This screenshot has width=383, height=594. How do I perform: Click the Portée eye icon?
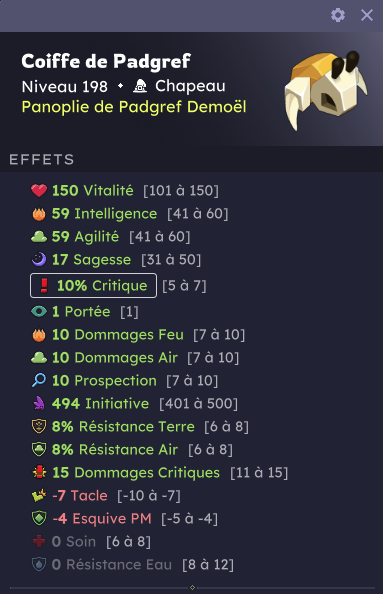coord(39,312)
